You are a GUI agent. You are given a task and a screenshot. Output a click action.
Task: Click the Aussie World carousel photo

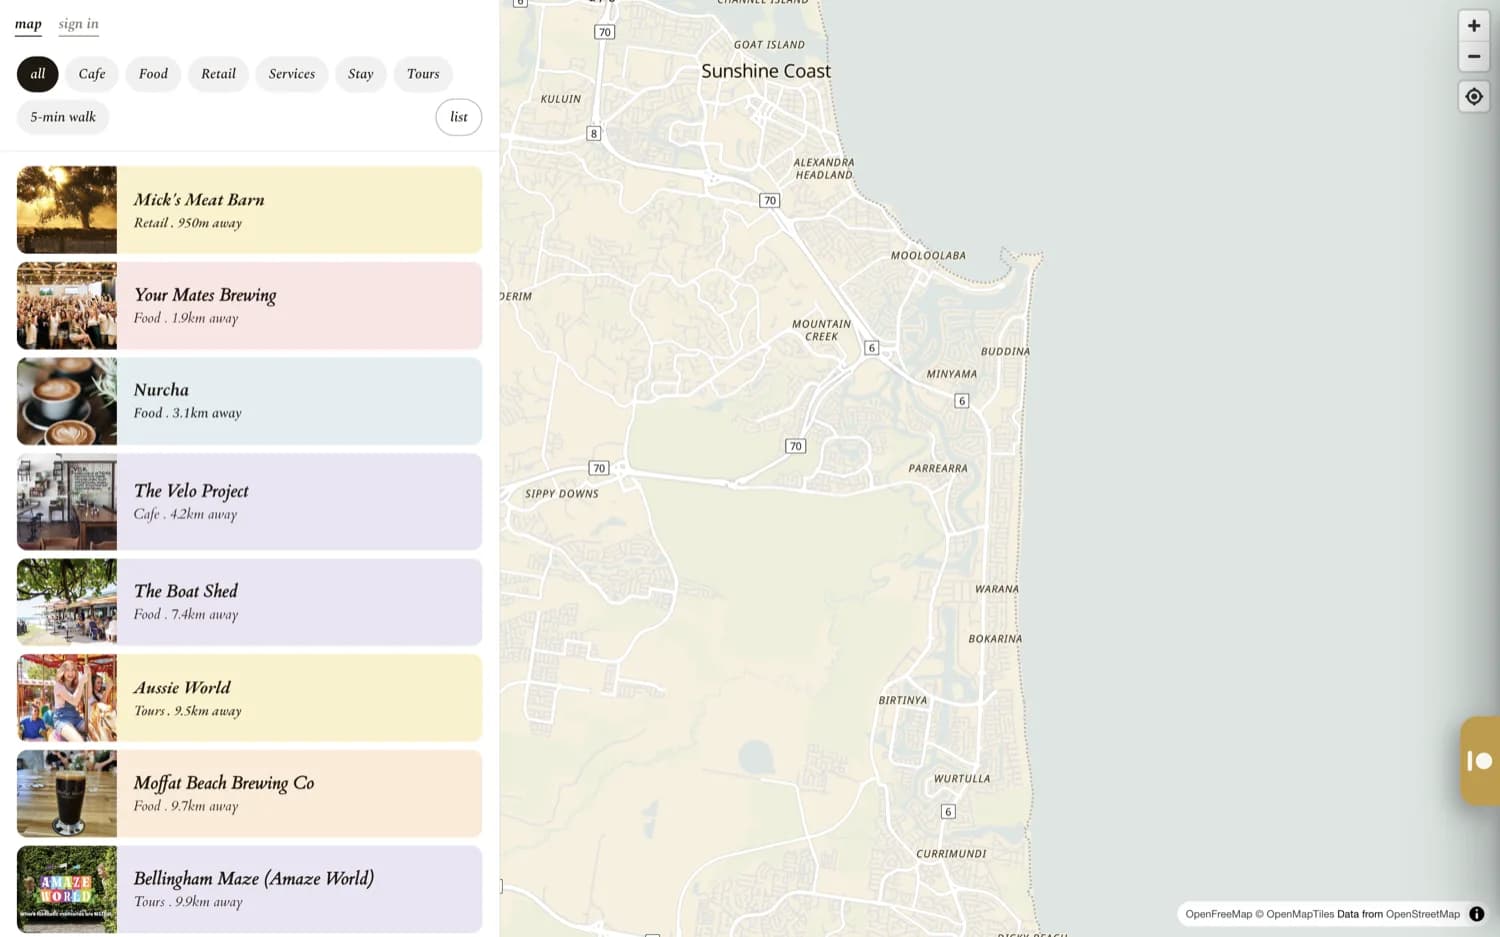pyautogui.click(x=67, y=698)
